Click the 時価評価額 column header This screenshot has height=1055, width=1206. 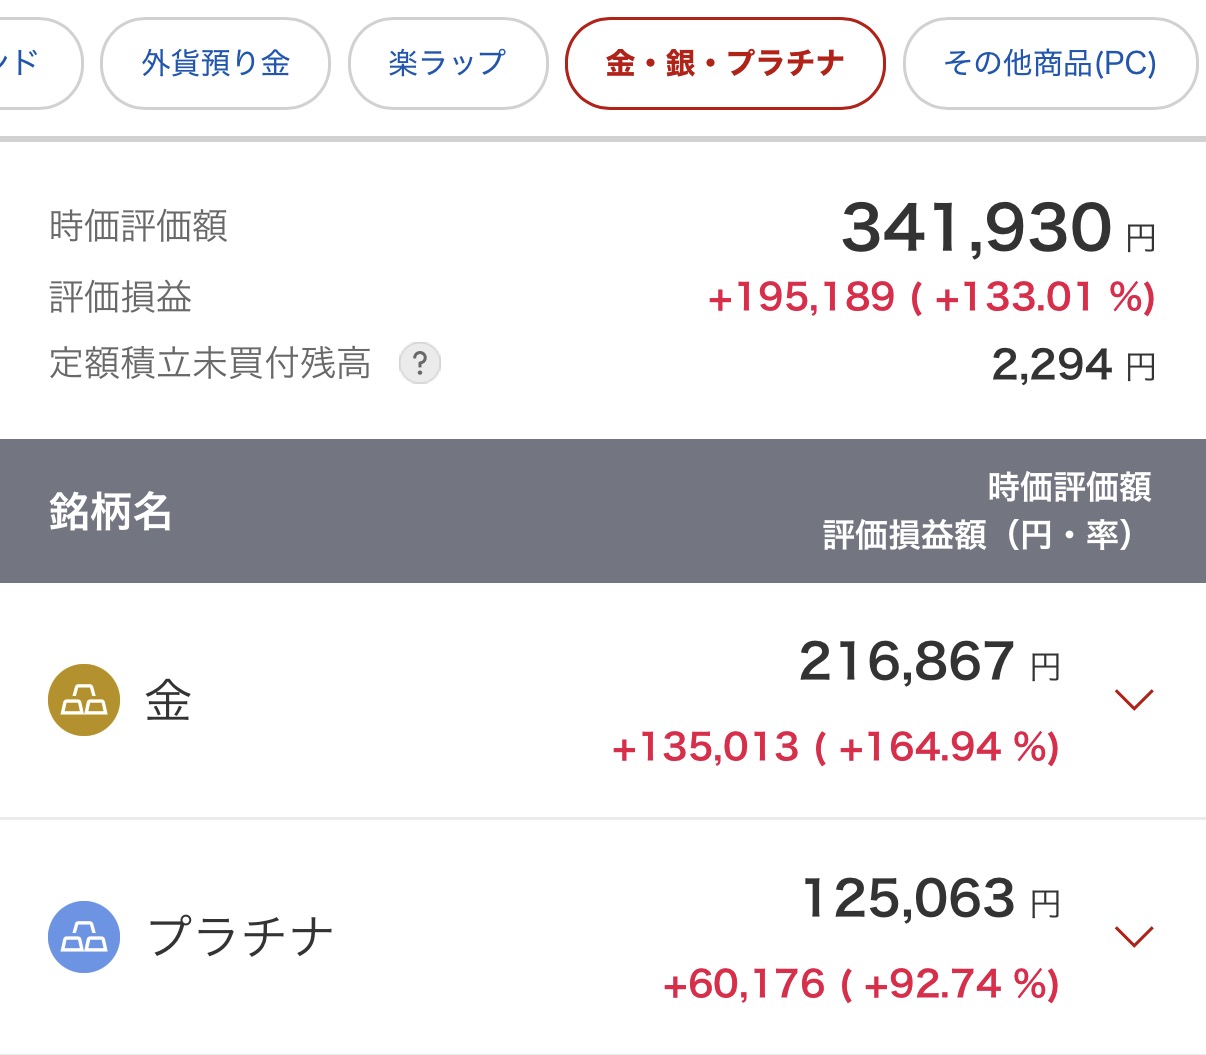[1069, 487]
